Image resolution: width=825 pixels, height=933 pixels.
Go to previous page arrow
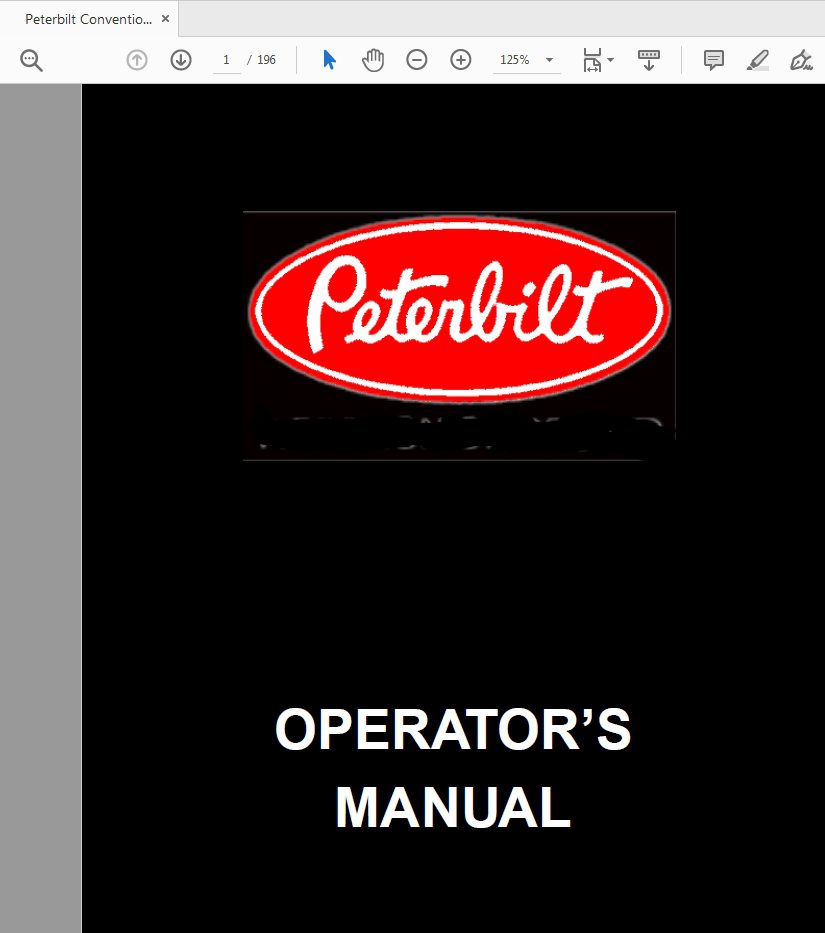[137, 60]
